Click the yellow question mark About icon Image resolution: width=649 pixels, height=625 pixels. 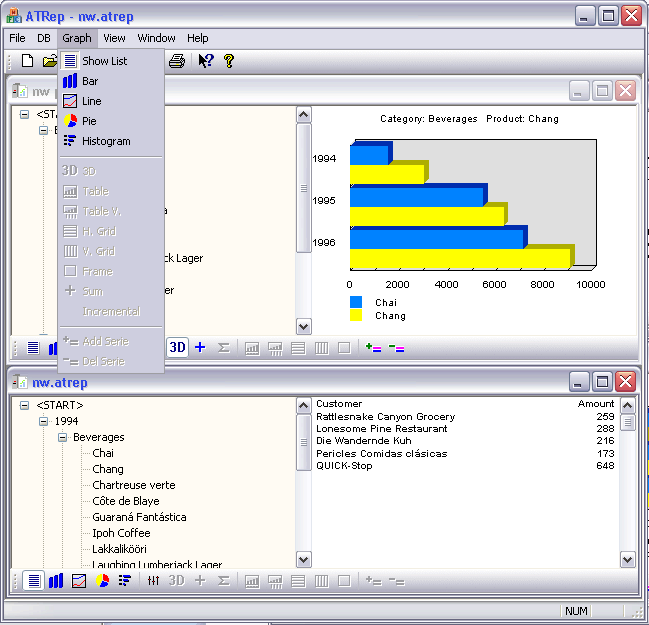pyautogui.click(x=229, y=61)
